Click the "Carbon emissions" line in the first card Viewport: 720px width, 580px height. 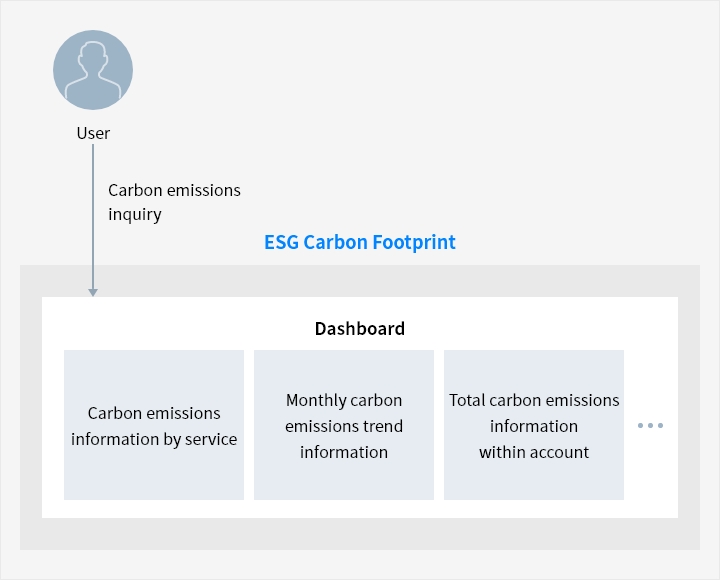click(154, 413)
